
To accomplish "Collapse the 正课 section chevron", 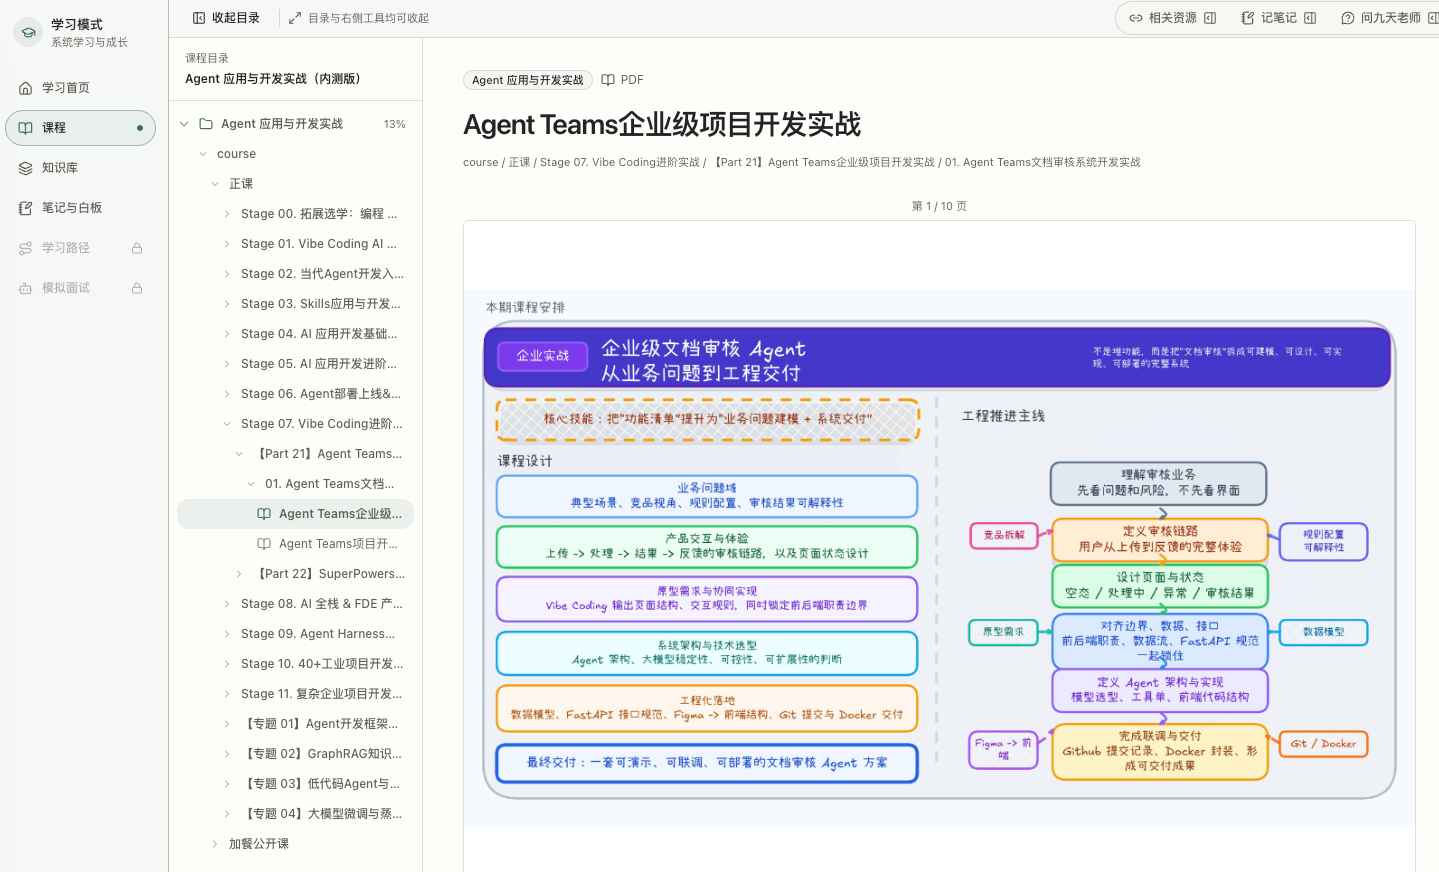I will click(x=215, y=184).
